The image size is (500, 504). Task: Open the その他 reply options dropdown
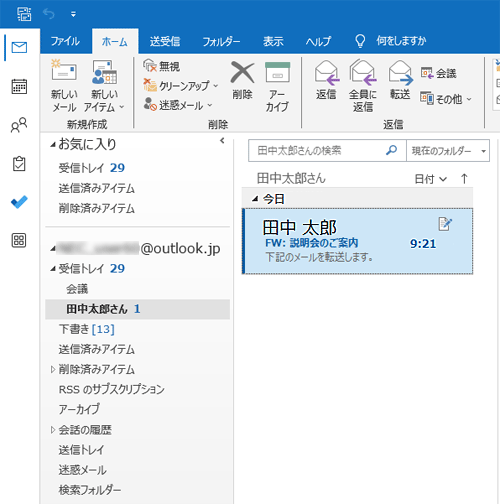[446, 99]
